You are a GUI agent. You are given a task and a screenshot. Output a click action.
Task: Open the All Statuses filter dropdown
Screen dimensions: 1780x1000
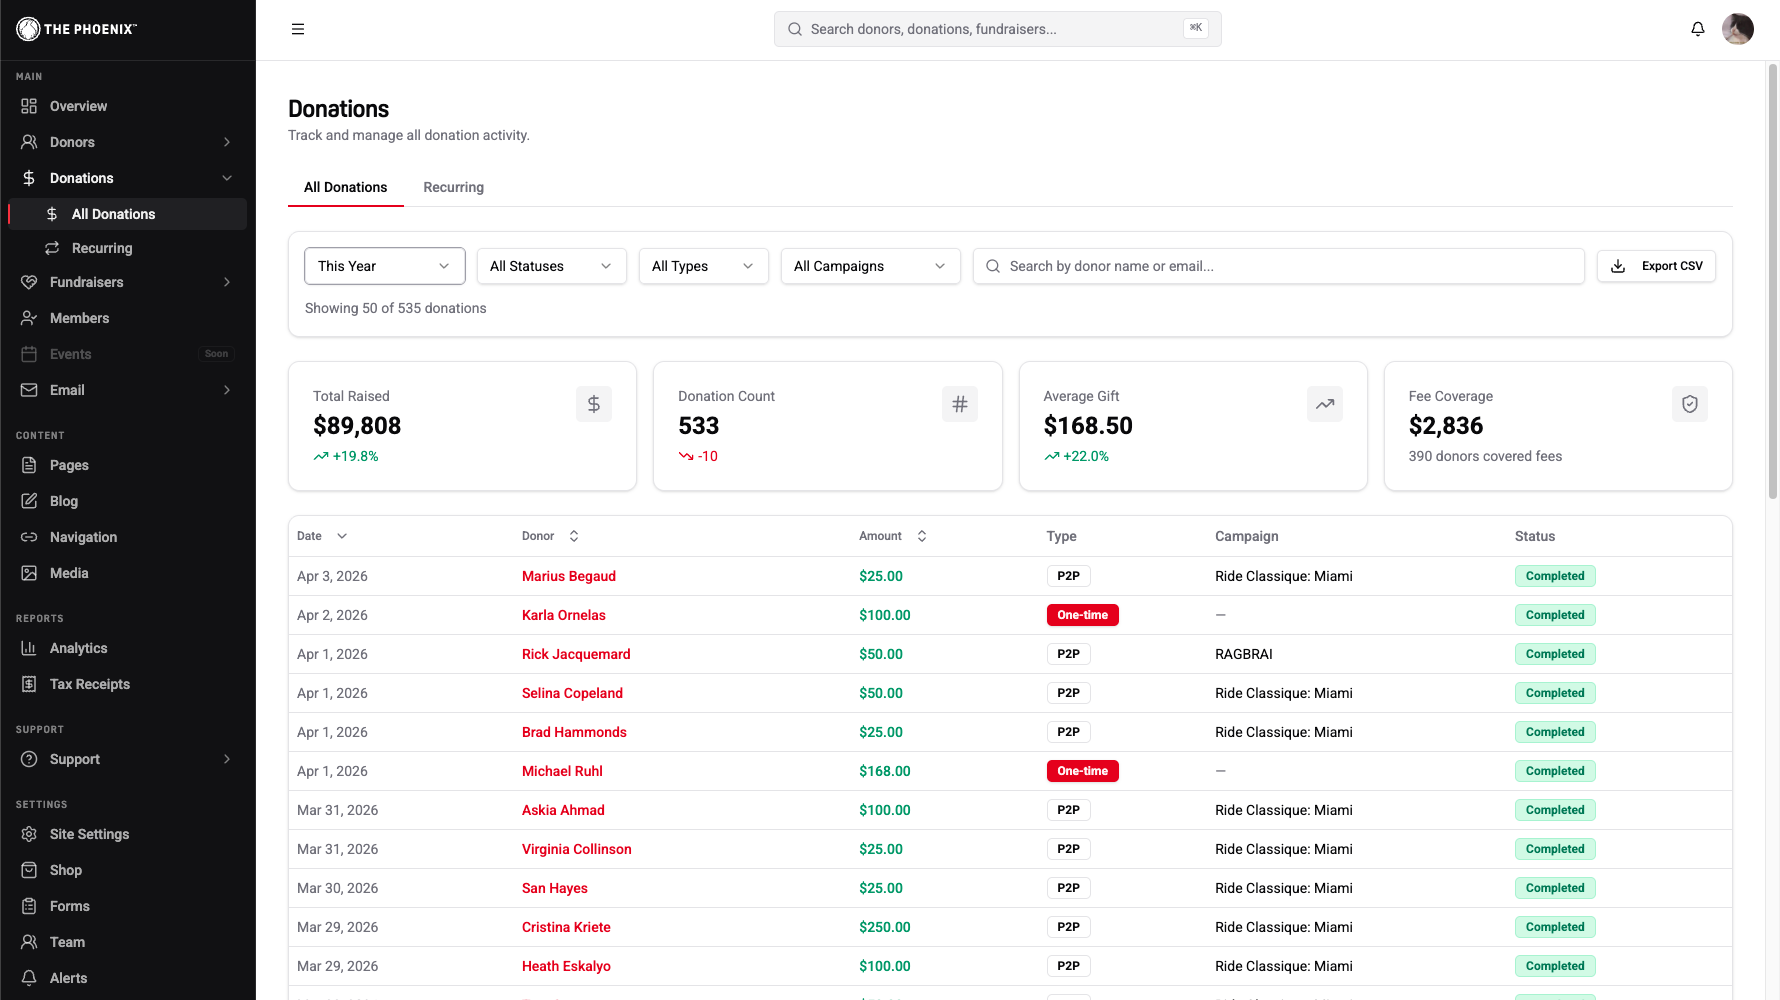(x=551, y=266)
